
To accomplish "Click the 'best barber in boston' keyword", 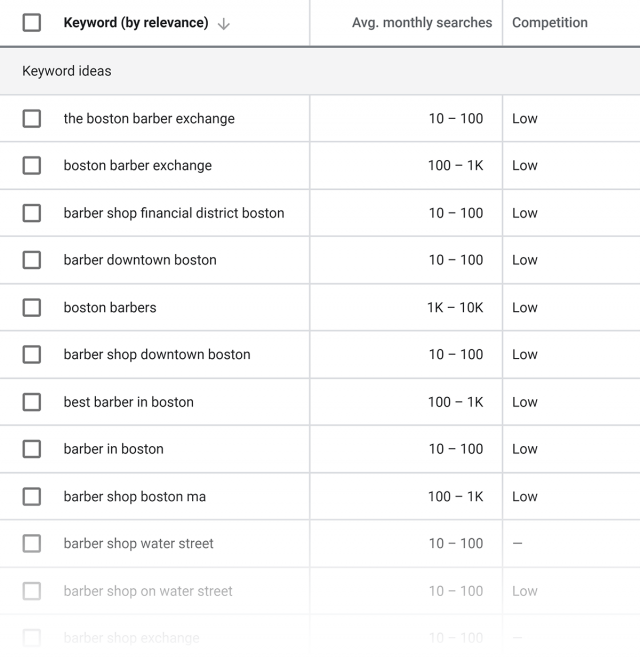I will [128, 402].
